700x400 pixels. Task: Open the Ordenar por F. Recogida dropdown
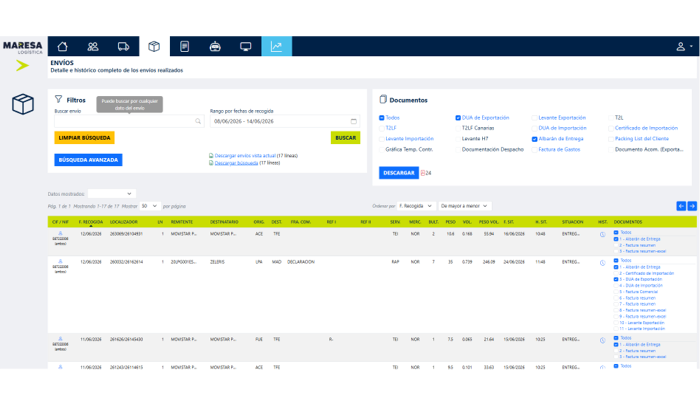(416, 206)
